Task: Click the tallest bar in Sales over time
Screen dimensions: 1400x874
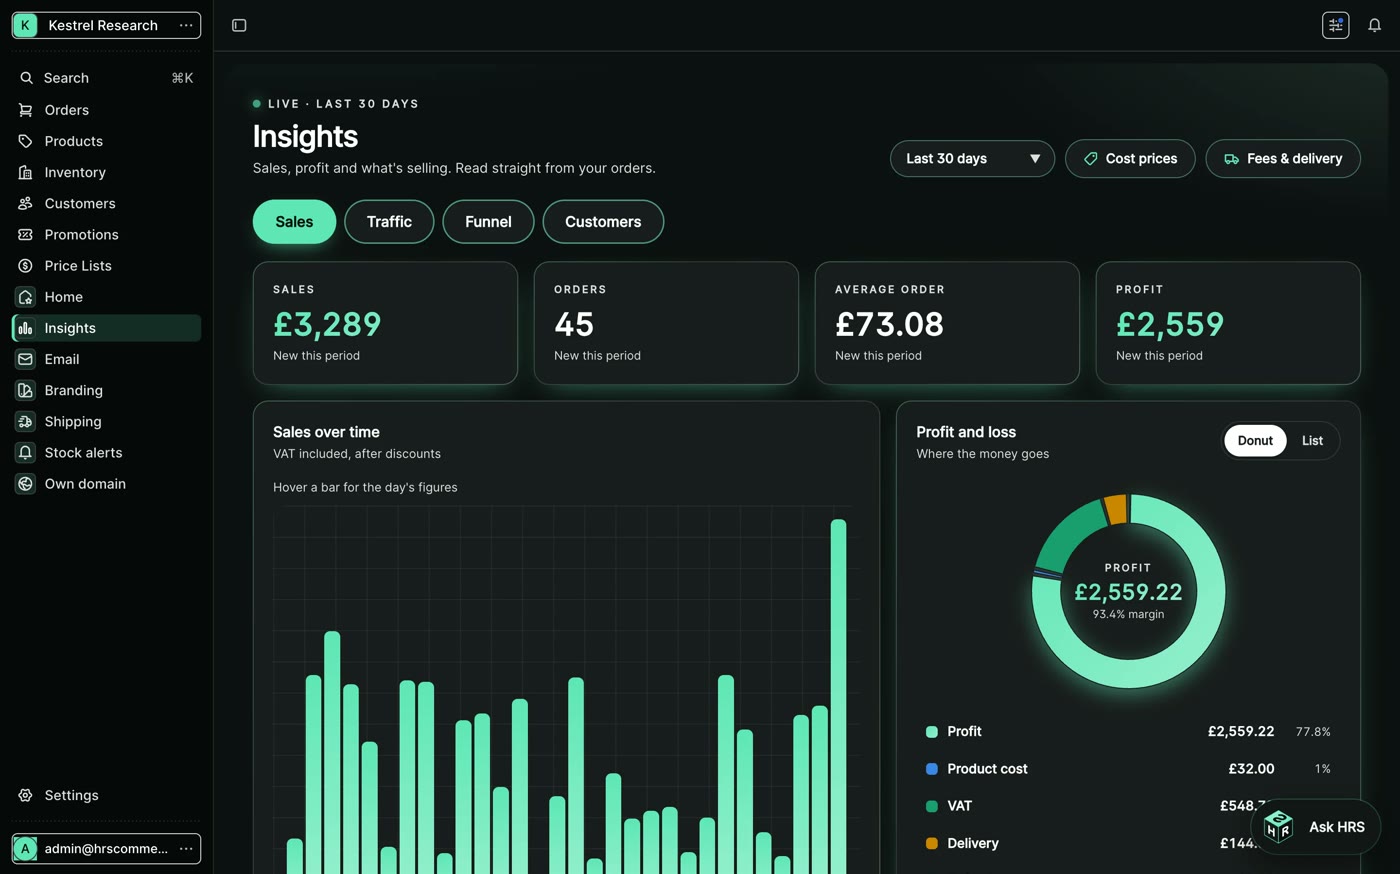Action: click(x=838, y=696)
